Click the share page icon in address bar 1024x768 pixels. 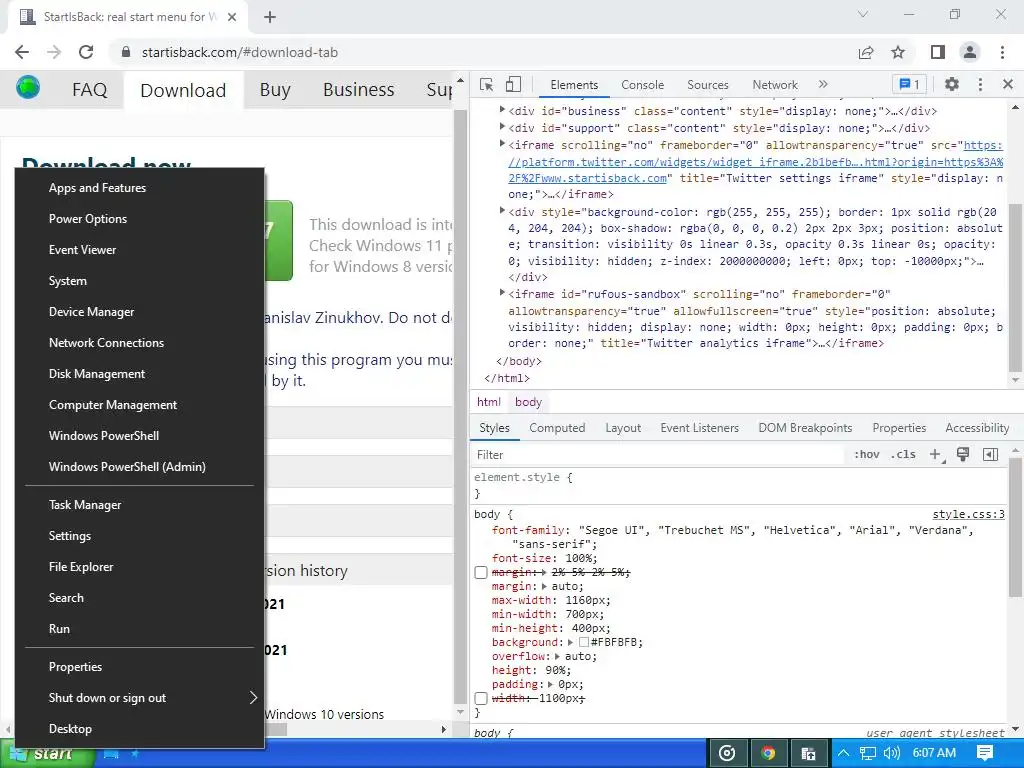point(866,52)
